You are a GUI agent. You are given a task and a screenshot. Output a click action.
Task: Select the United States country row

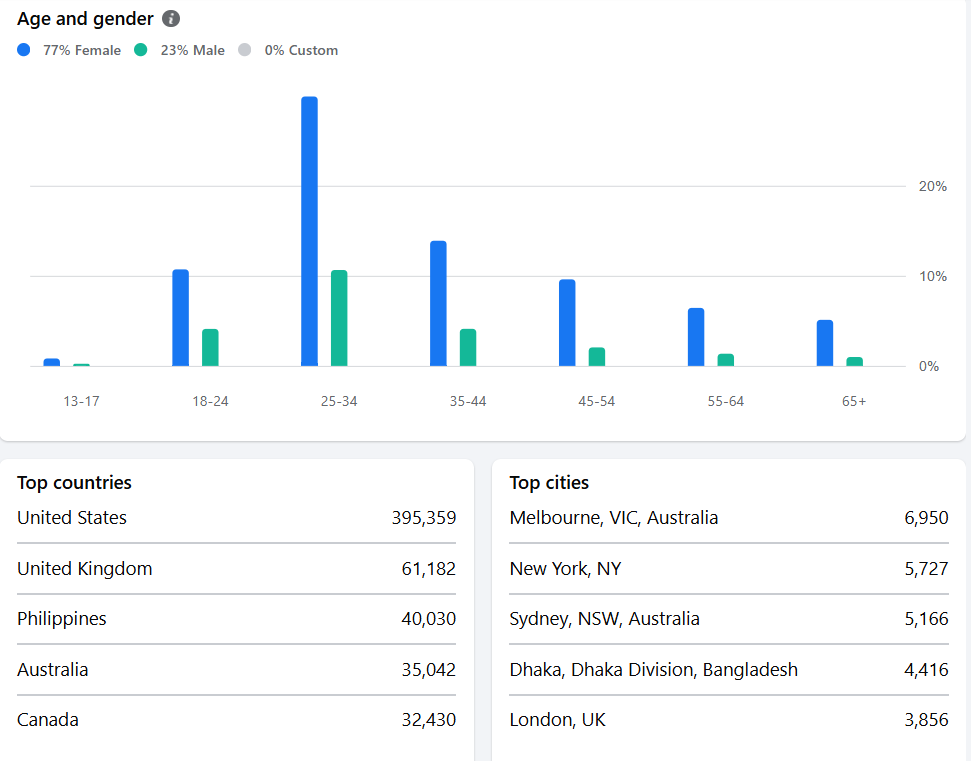click(237, 518)
